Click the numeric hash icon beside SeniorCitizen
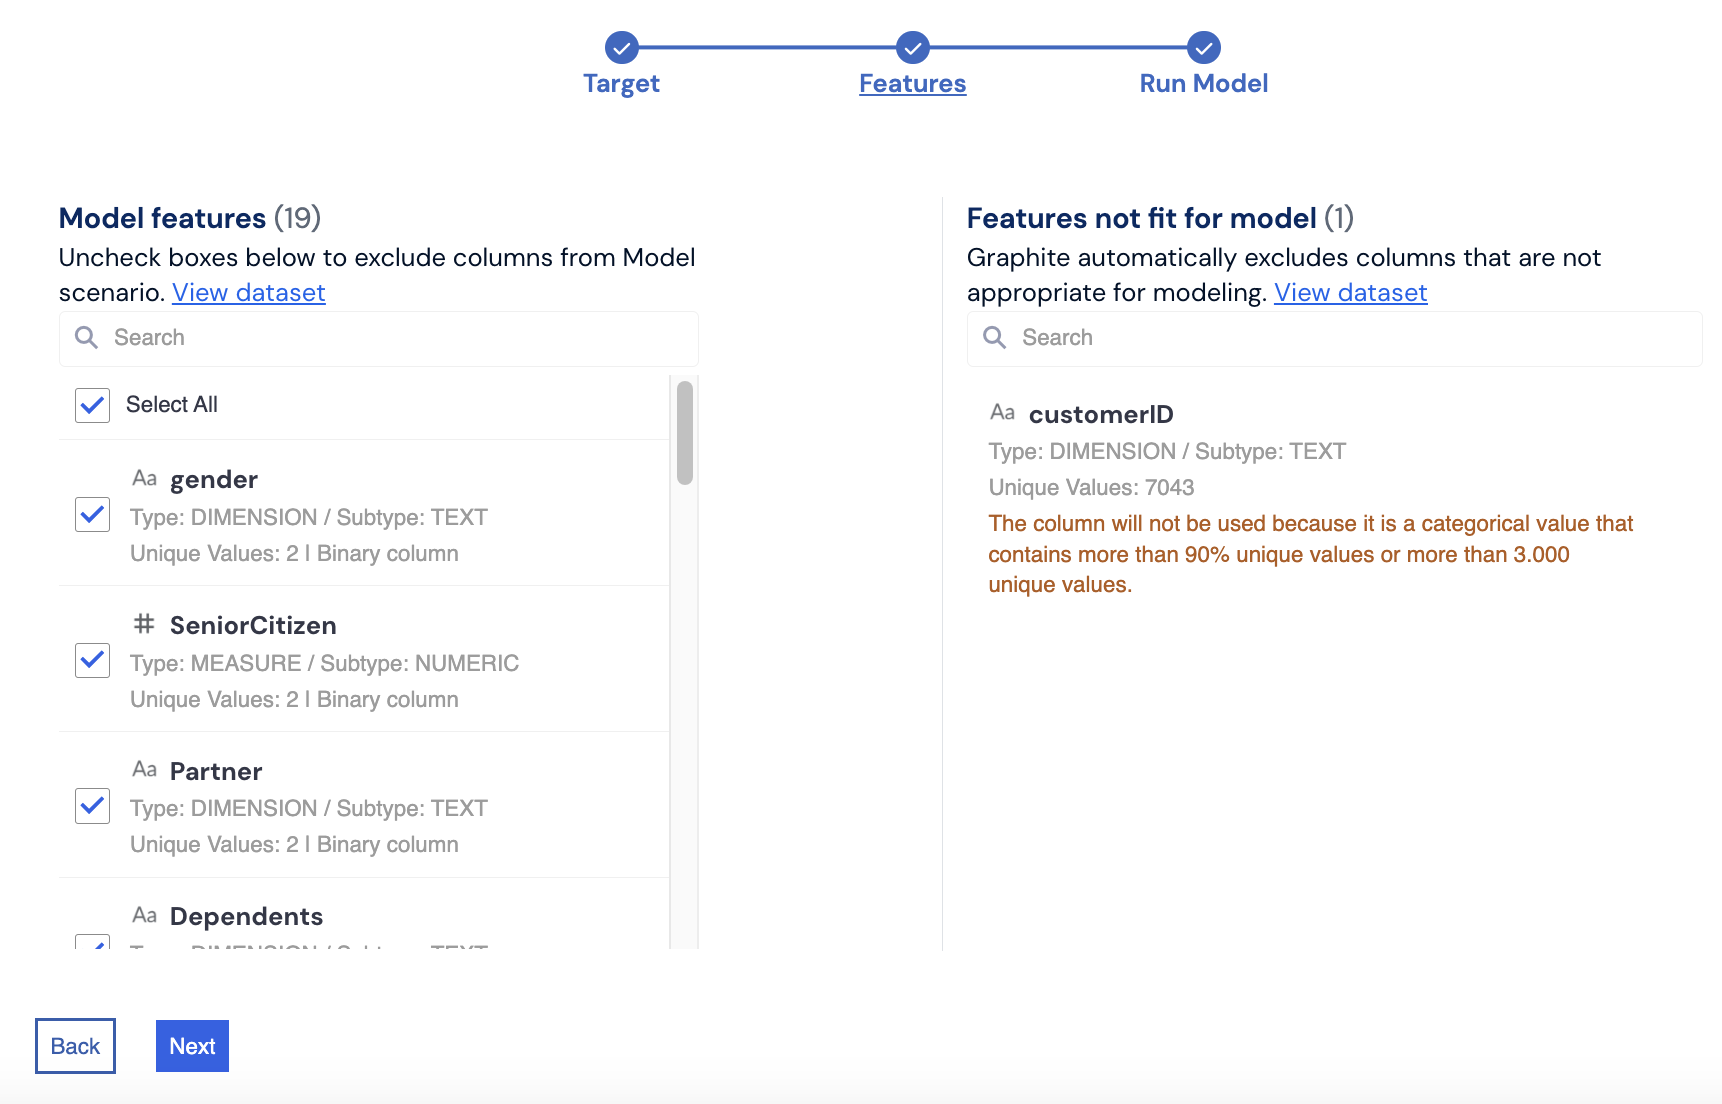 pos(144,624)
